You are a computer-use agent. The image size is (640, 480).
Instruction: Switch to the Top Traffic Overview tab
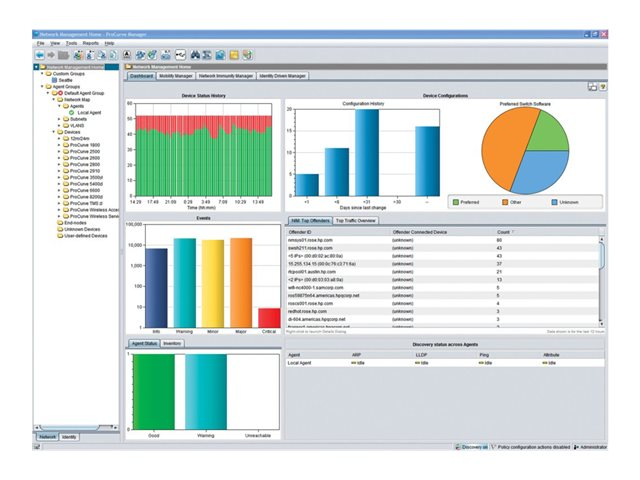[x=355, y=219]
